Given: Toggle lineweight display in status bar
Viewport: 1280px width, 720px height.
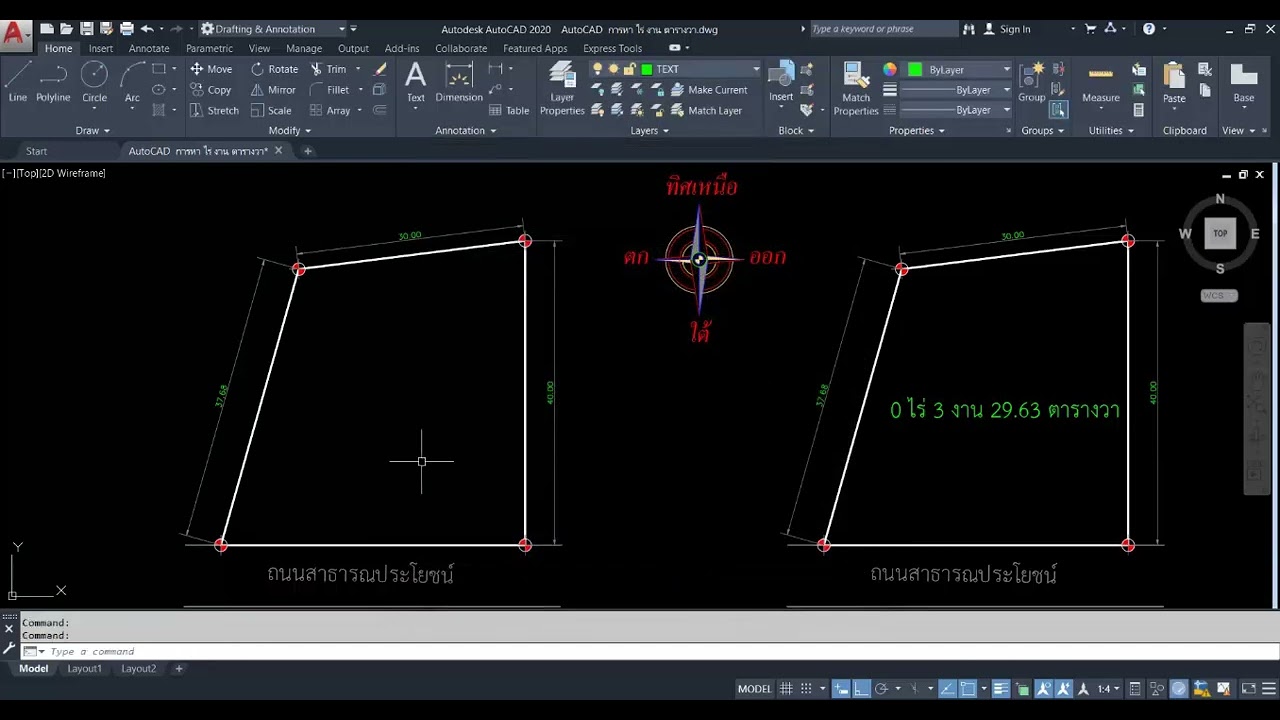Looking at the screenshot, I should [1001, 689].
